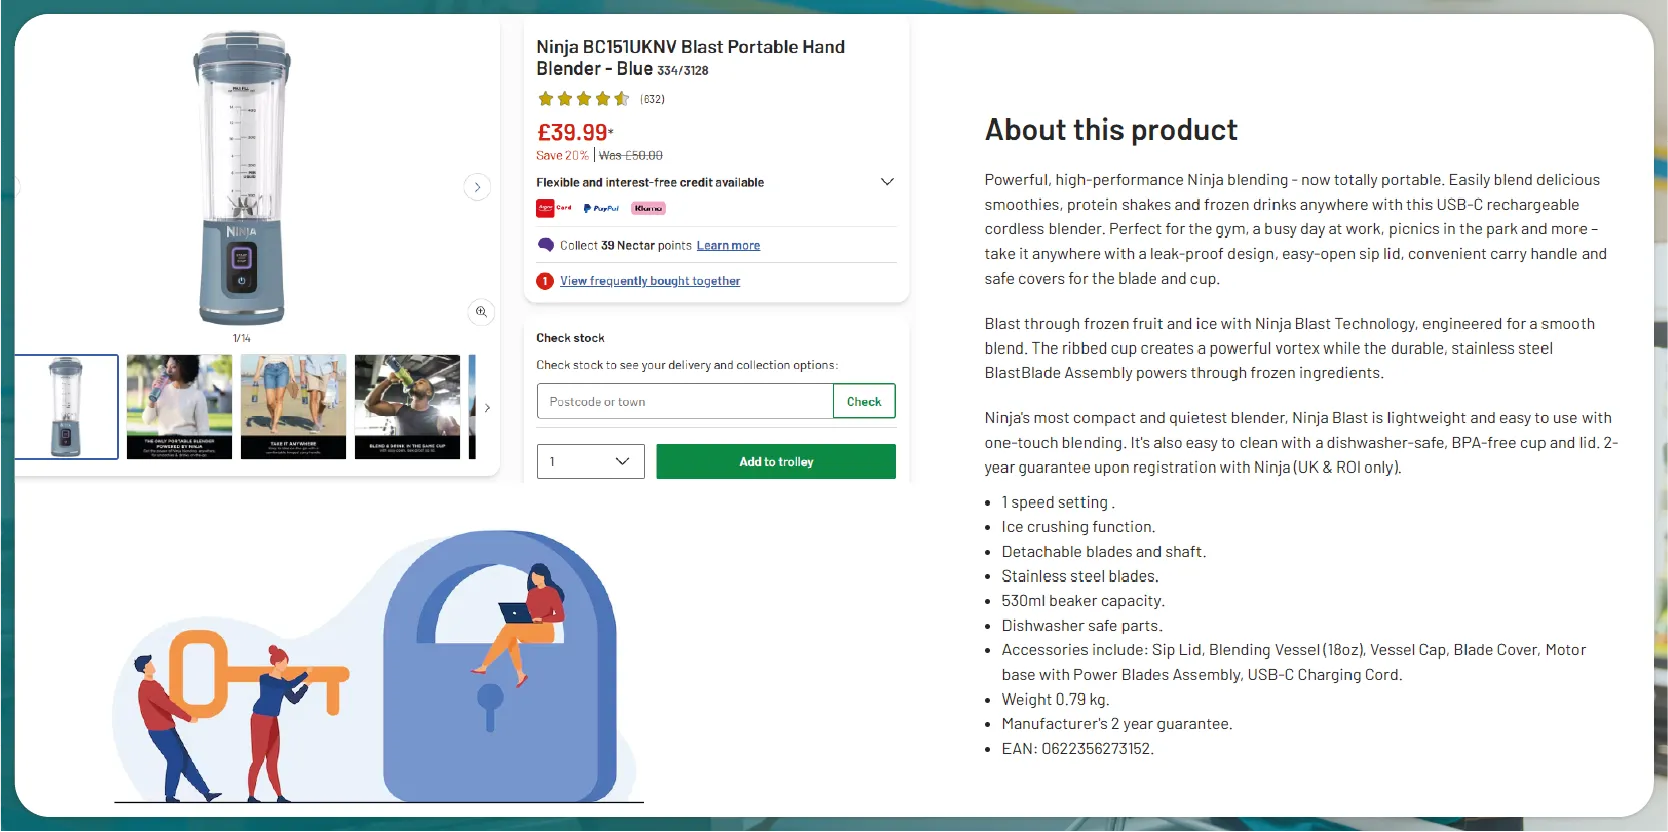This screenshot has height=832, width=1668.
Task: Select the people walking on beach thumbnail
Action: pyautogui.click(x=293, y=407)
